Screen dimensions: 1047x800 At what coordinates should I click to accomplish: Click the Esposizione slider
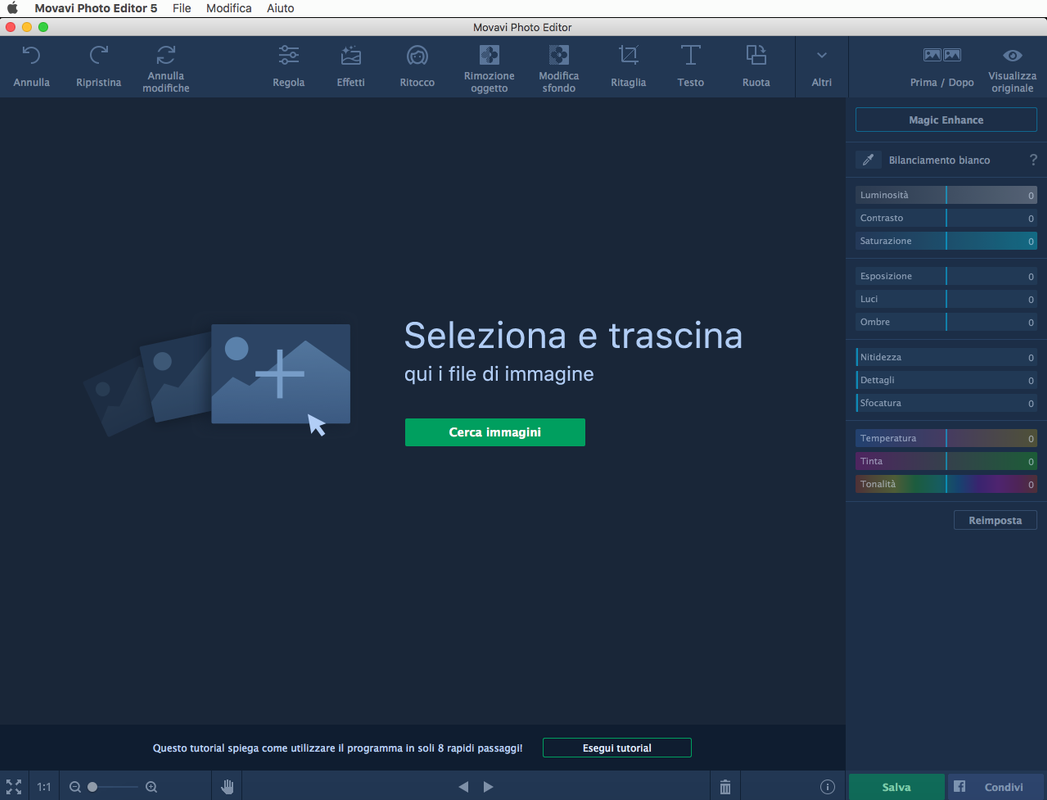click(x=946, y=276)
